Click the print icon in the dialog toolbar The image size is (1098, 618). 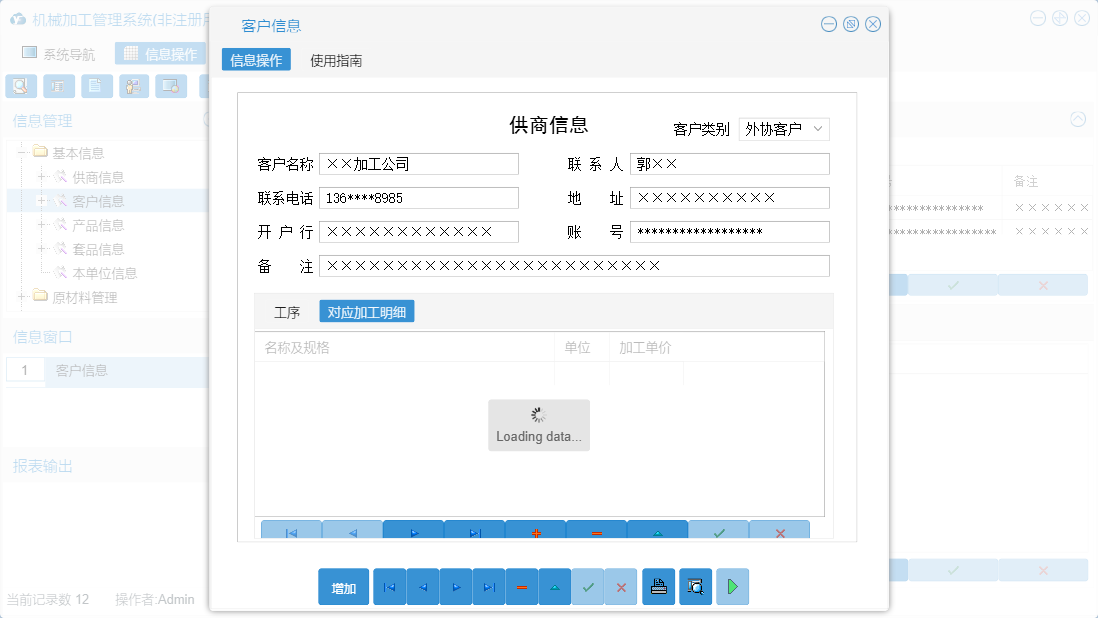(658, 587)
